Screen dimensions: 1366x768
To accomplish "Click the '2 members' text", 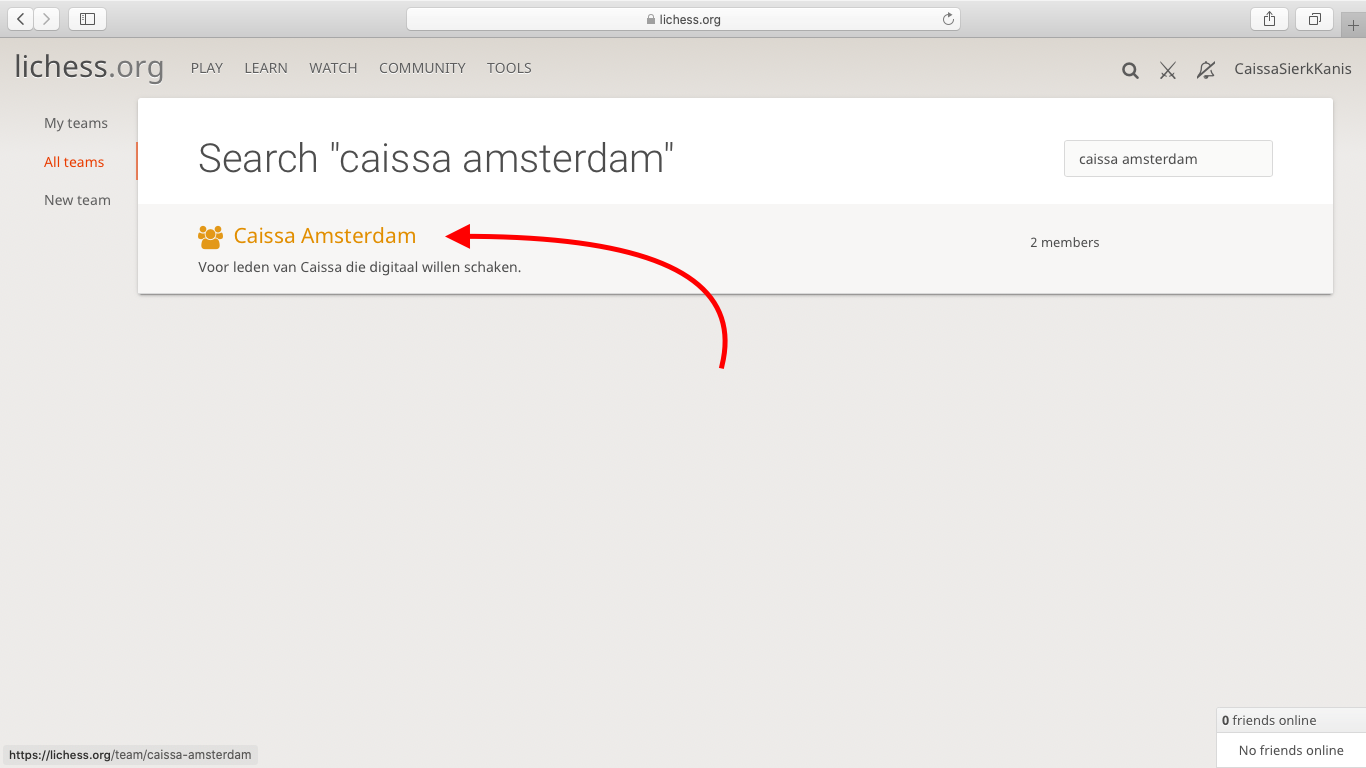I will point(1065,242).
